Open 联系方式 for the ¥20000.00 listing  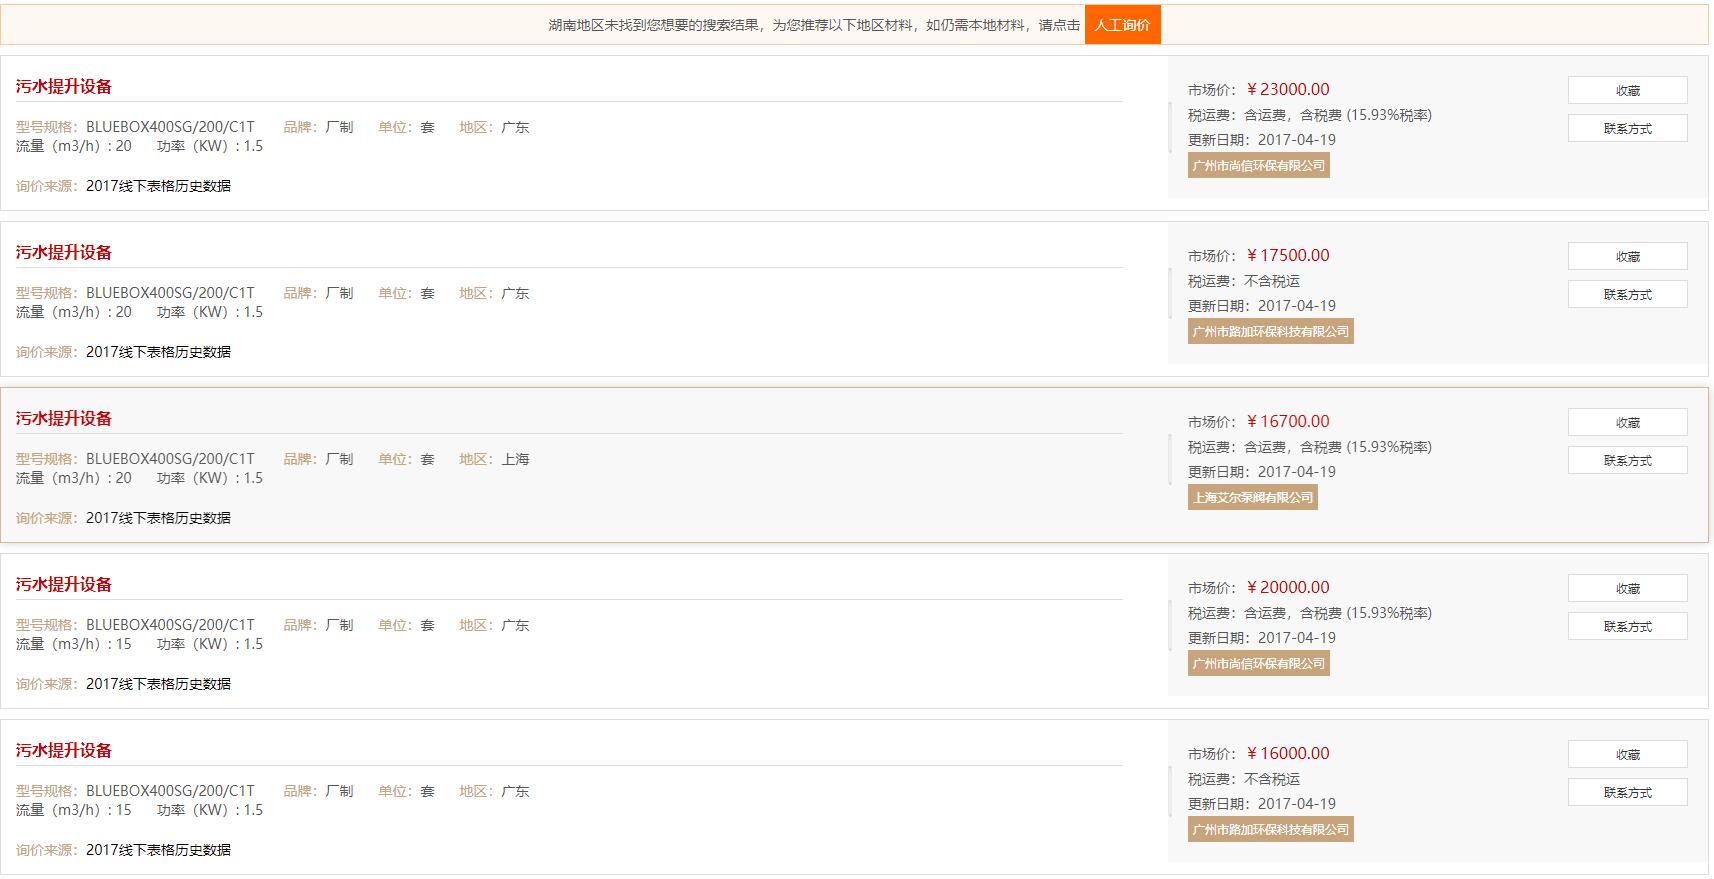pyautogui.click(x=1627, y=626)
